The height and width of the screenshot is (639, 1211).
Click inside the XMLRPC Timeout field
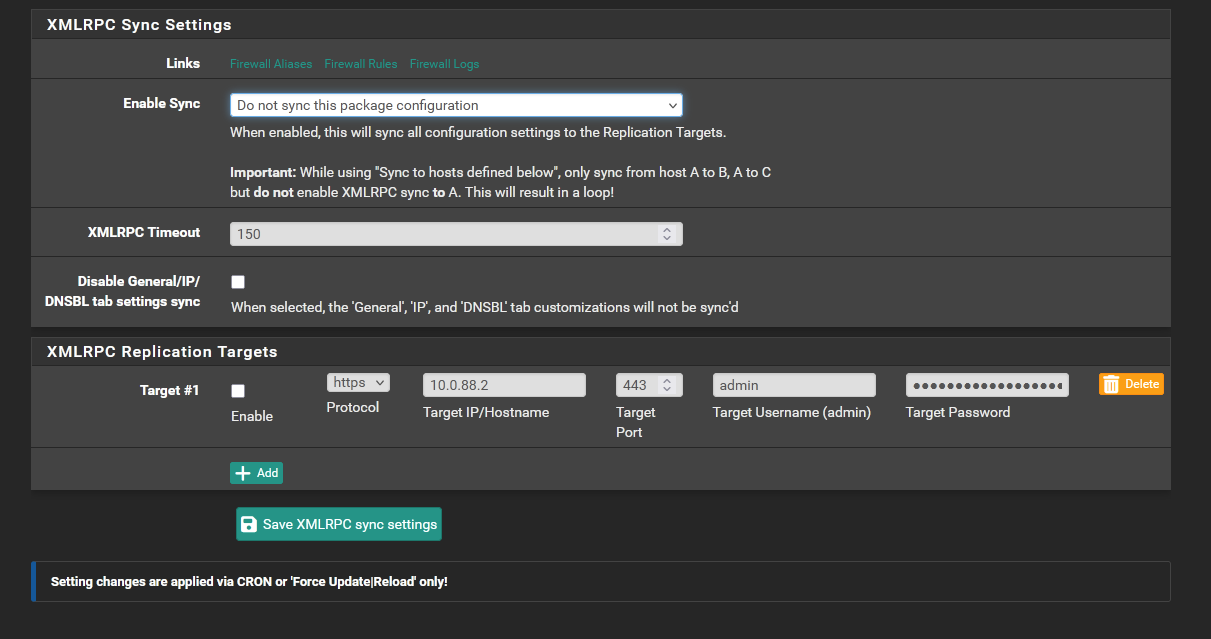(x=440, y=234)
